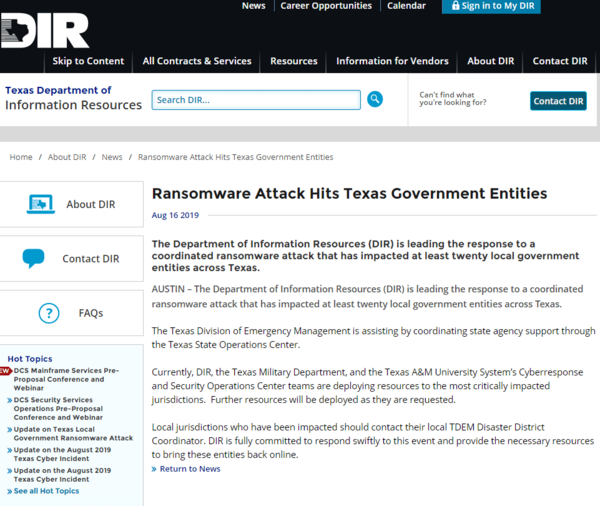Click the Contact DIR speech bubble icon

point(34,258)
